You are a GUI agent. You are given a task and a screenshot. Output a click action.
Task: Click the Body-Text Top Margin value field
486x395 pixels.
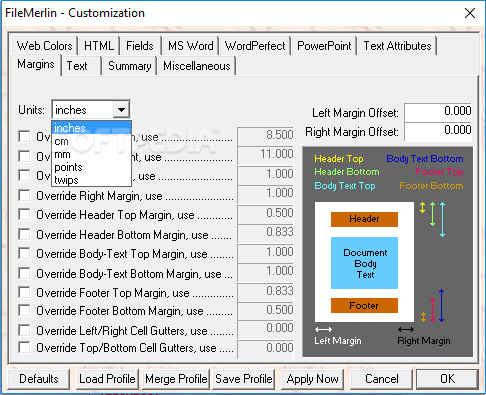coord(266,252)
